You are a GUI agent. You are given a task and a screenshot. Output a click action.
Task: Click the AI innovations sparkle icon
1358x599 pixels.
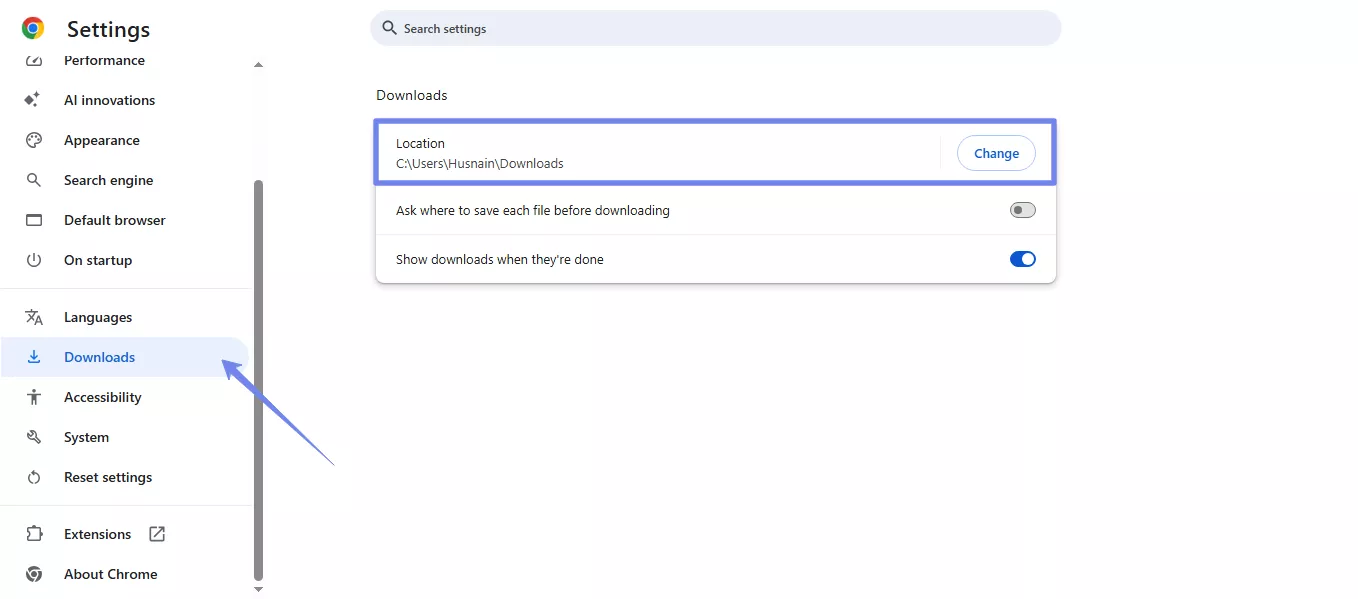[x=32, y=99]
